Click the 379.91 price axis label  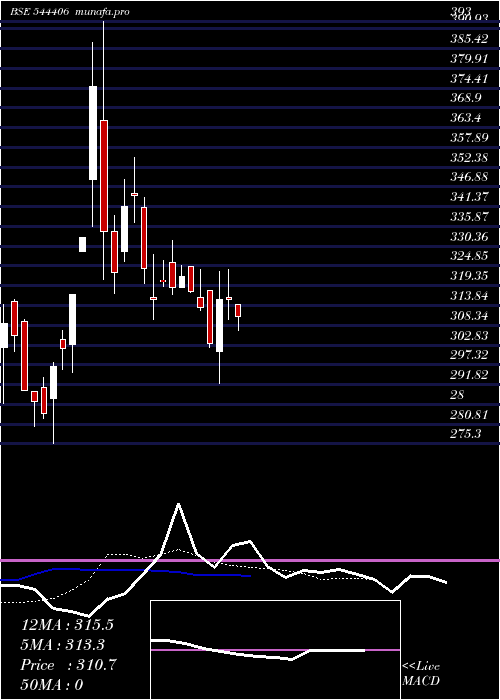(469, 58)
